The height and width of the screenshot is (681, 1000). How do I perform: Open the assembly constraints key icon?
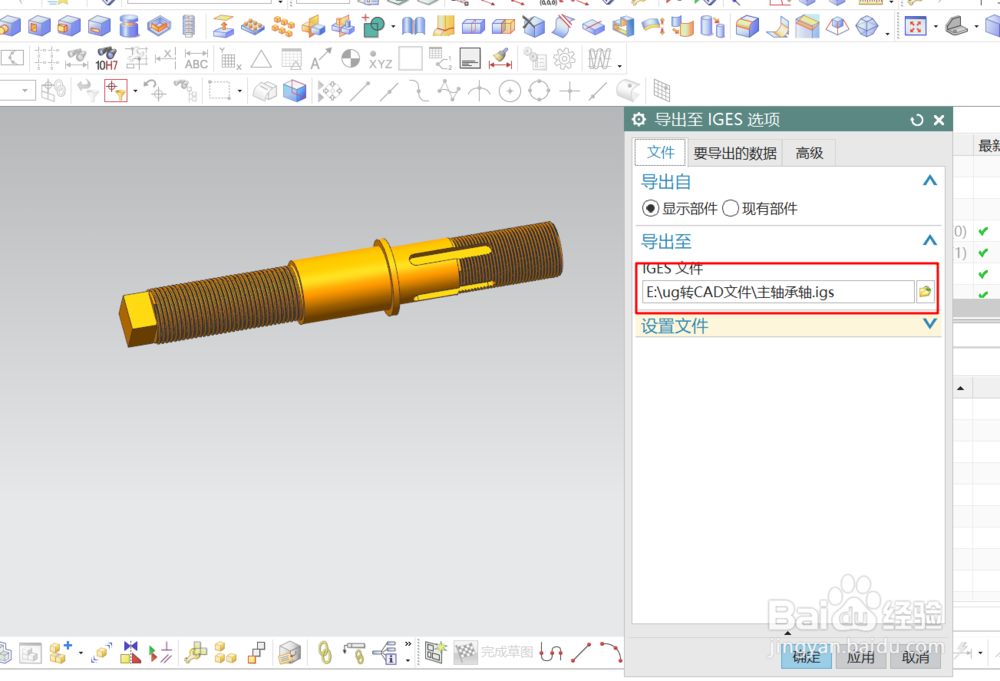(196, 652)
